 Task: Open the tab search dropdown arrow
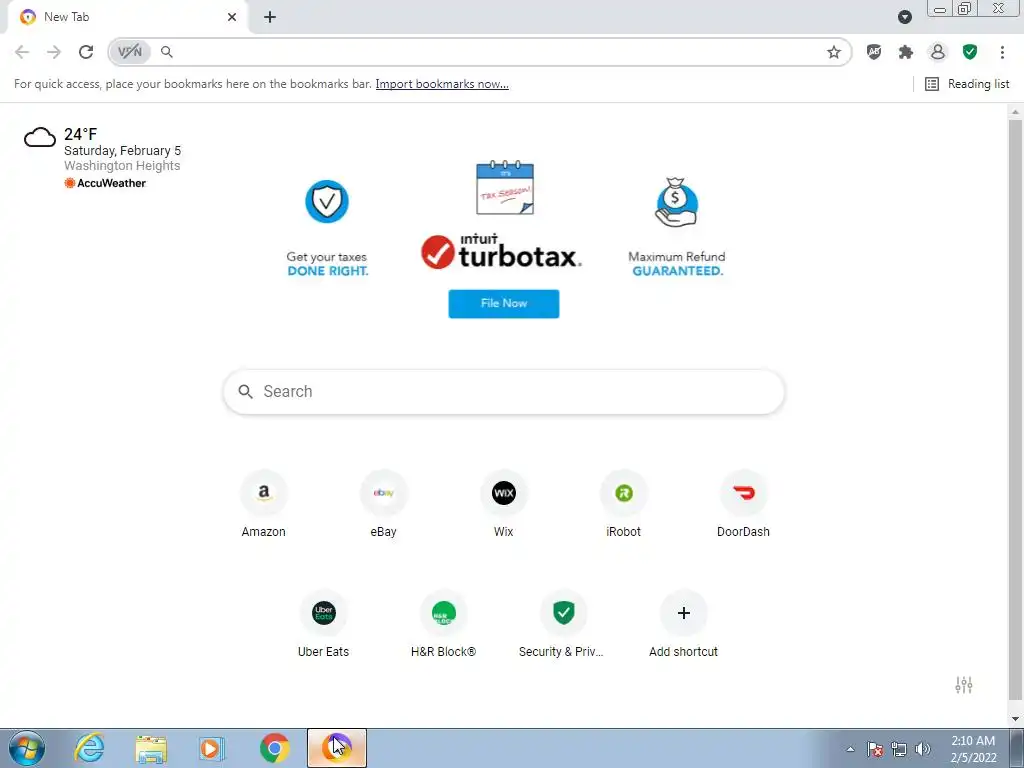tap(904, 17)
